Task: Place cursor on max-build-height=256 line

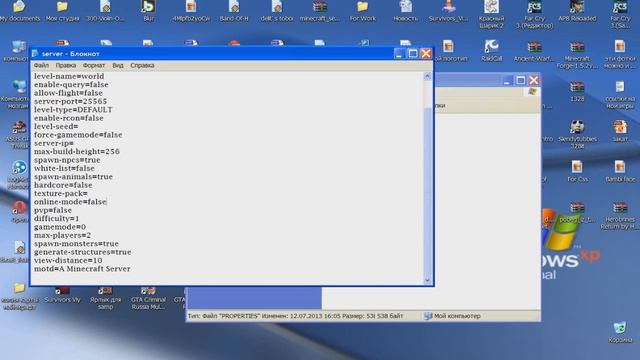Action: pyautogui.click(x=77, y=151)
